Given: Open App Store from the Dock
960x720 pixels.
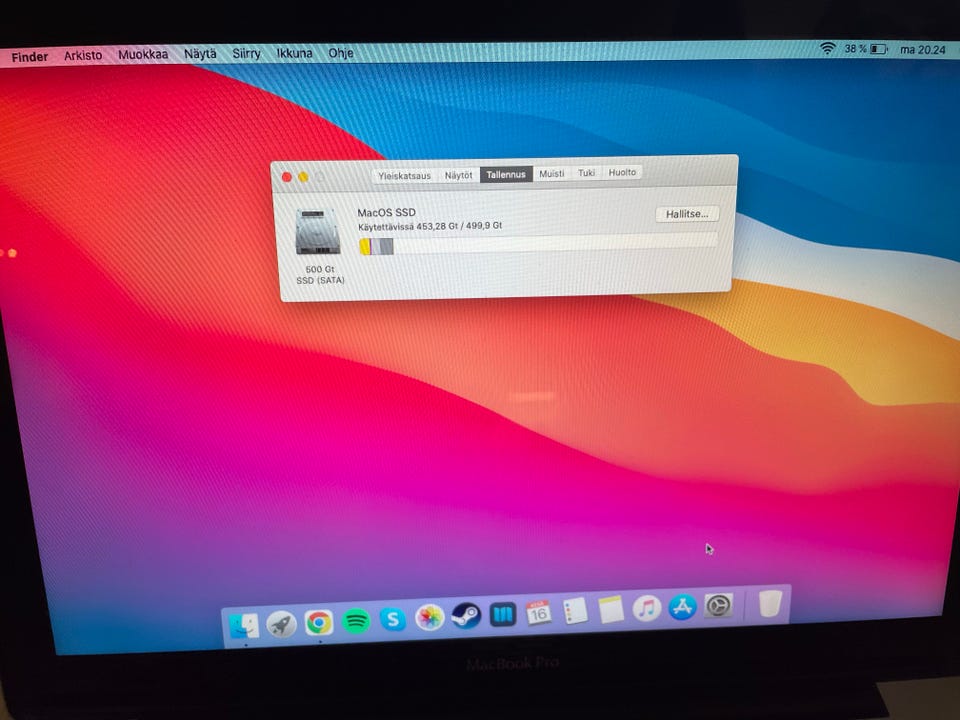Looking at the screenshot, I should click(x=683, y=607).
